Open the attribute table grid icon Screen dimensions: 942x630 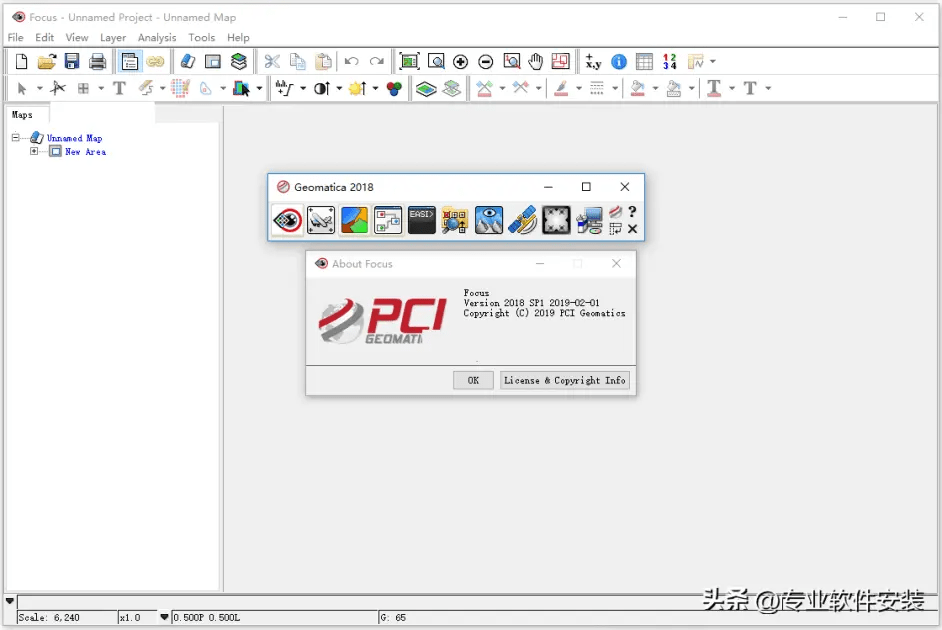click(644, 61)
